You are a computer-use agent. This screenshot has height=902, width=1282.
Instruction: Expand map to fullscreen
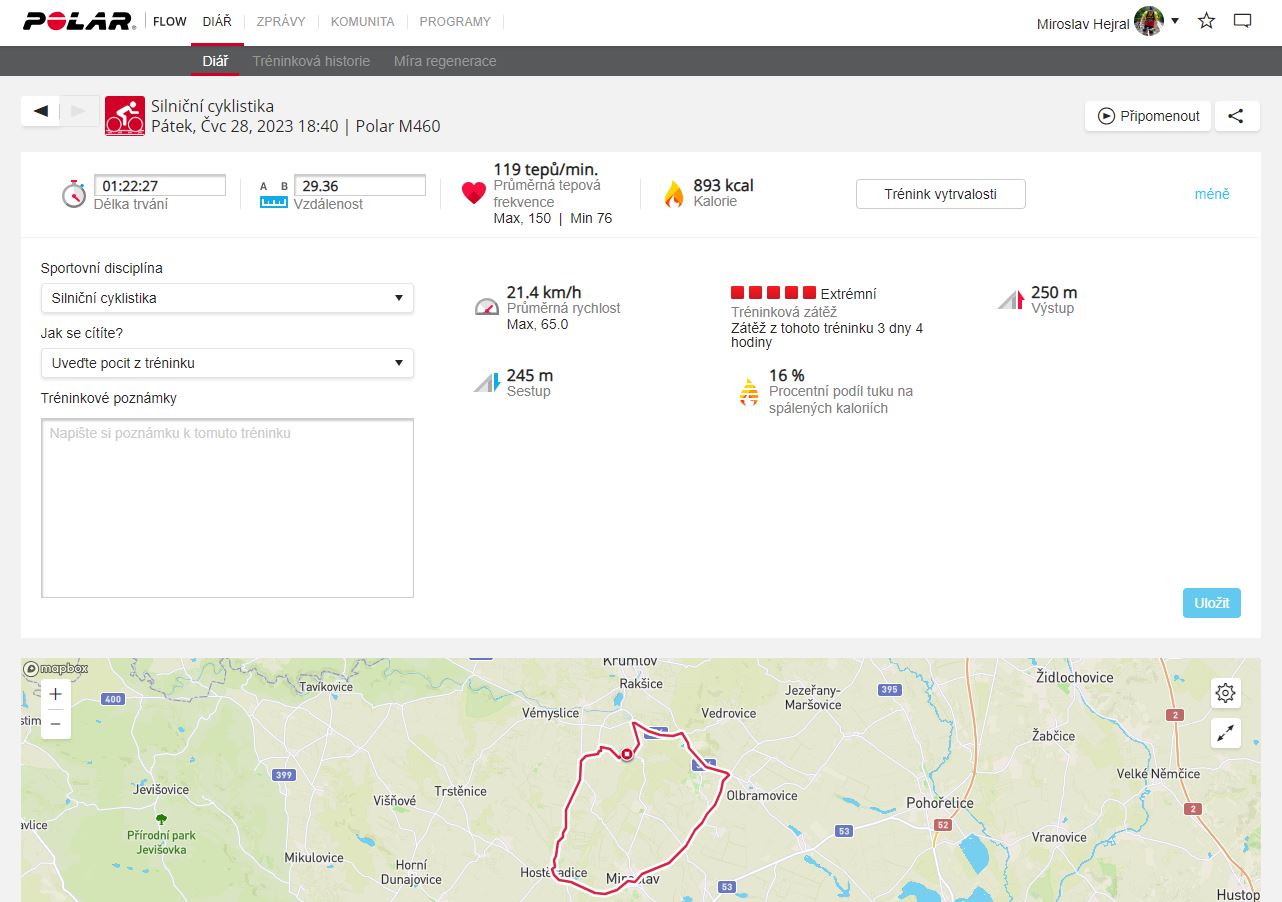(1226, 733)
